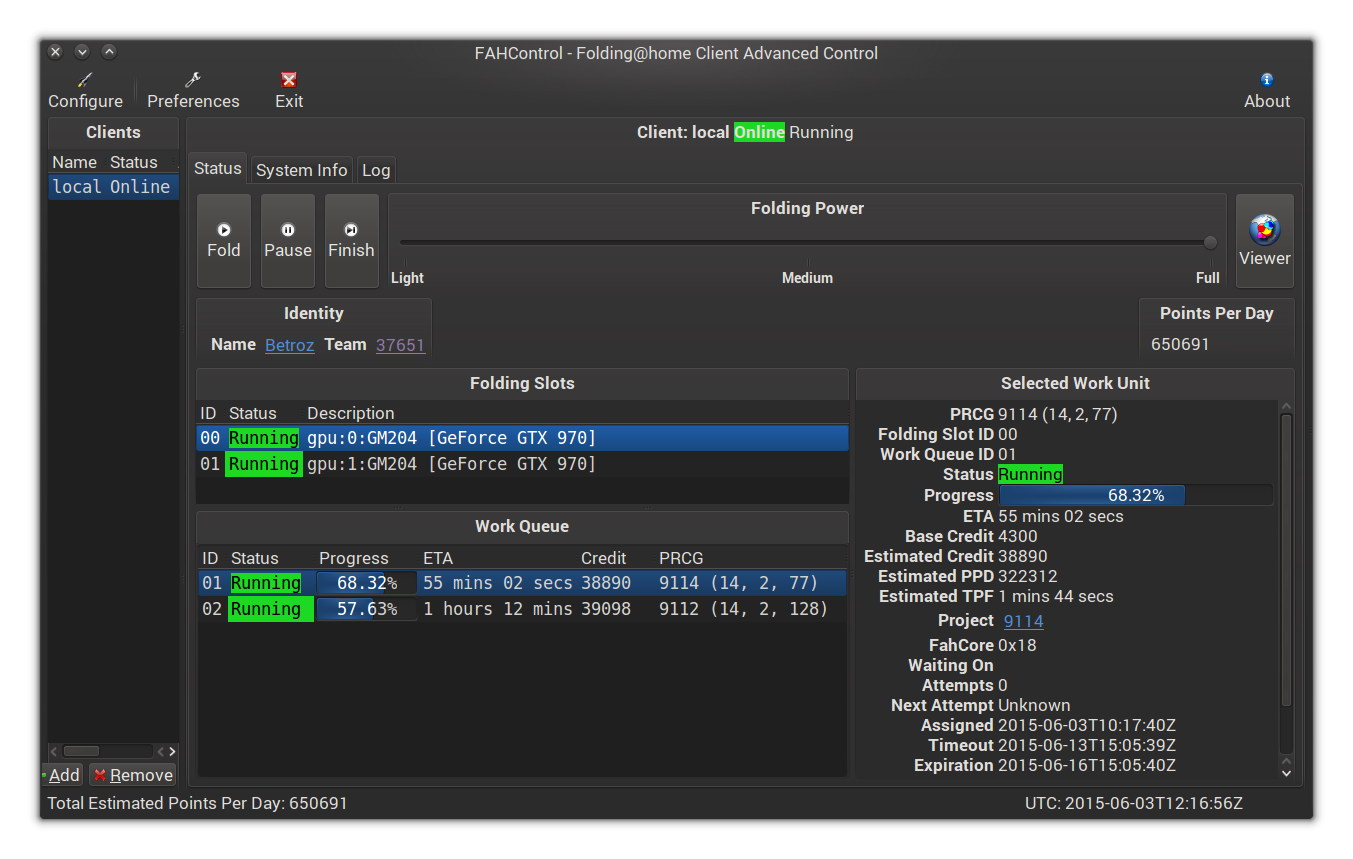Click the UTC time in status bar

[x=1134, y=803]
